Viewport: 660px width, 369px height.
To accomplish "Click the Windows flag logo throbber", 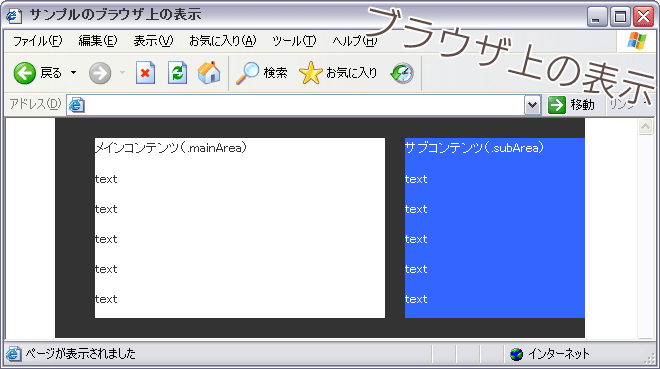I will click(636, 41).
